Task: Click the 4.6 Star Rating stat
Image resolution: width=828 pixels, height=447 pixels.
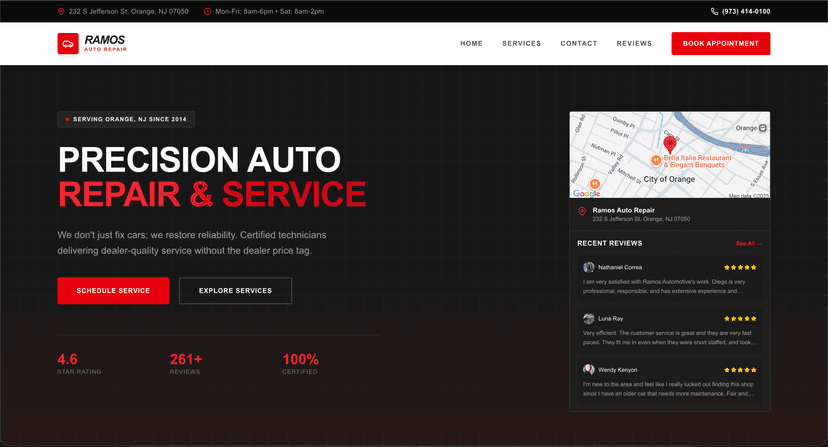Action: [79, 364]
